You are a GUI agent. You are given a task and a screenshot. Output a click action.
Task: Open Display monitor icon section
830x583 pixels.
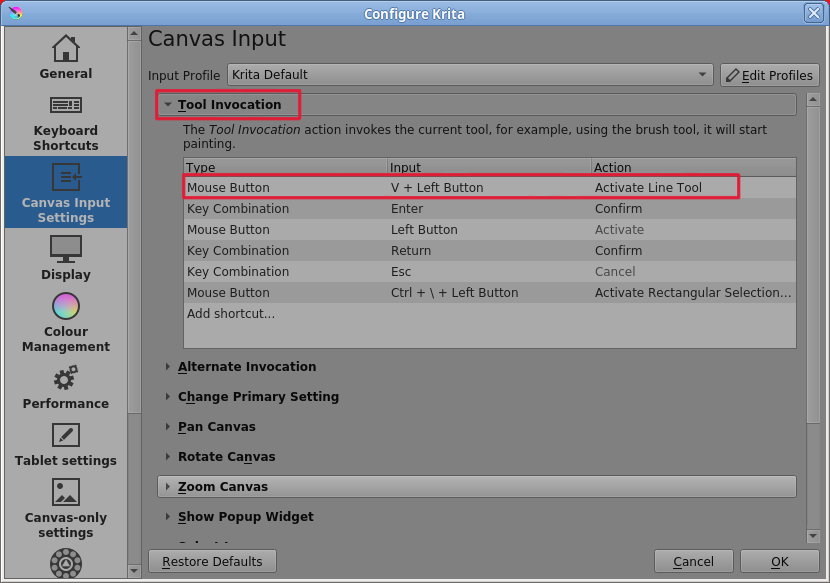pyautogui.click(x=66, y=249)
